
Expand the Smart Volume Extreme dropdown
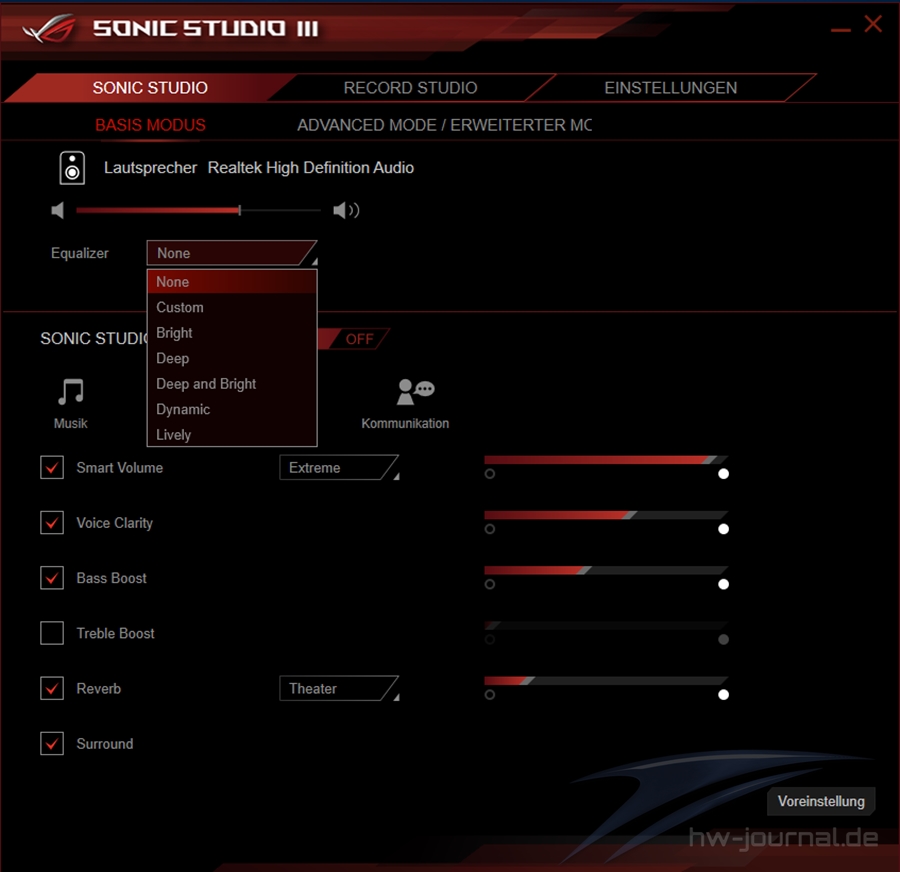pyautogui.click(x=339, y=467)
